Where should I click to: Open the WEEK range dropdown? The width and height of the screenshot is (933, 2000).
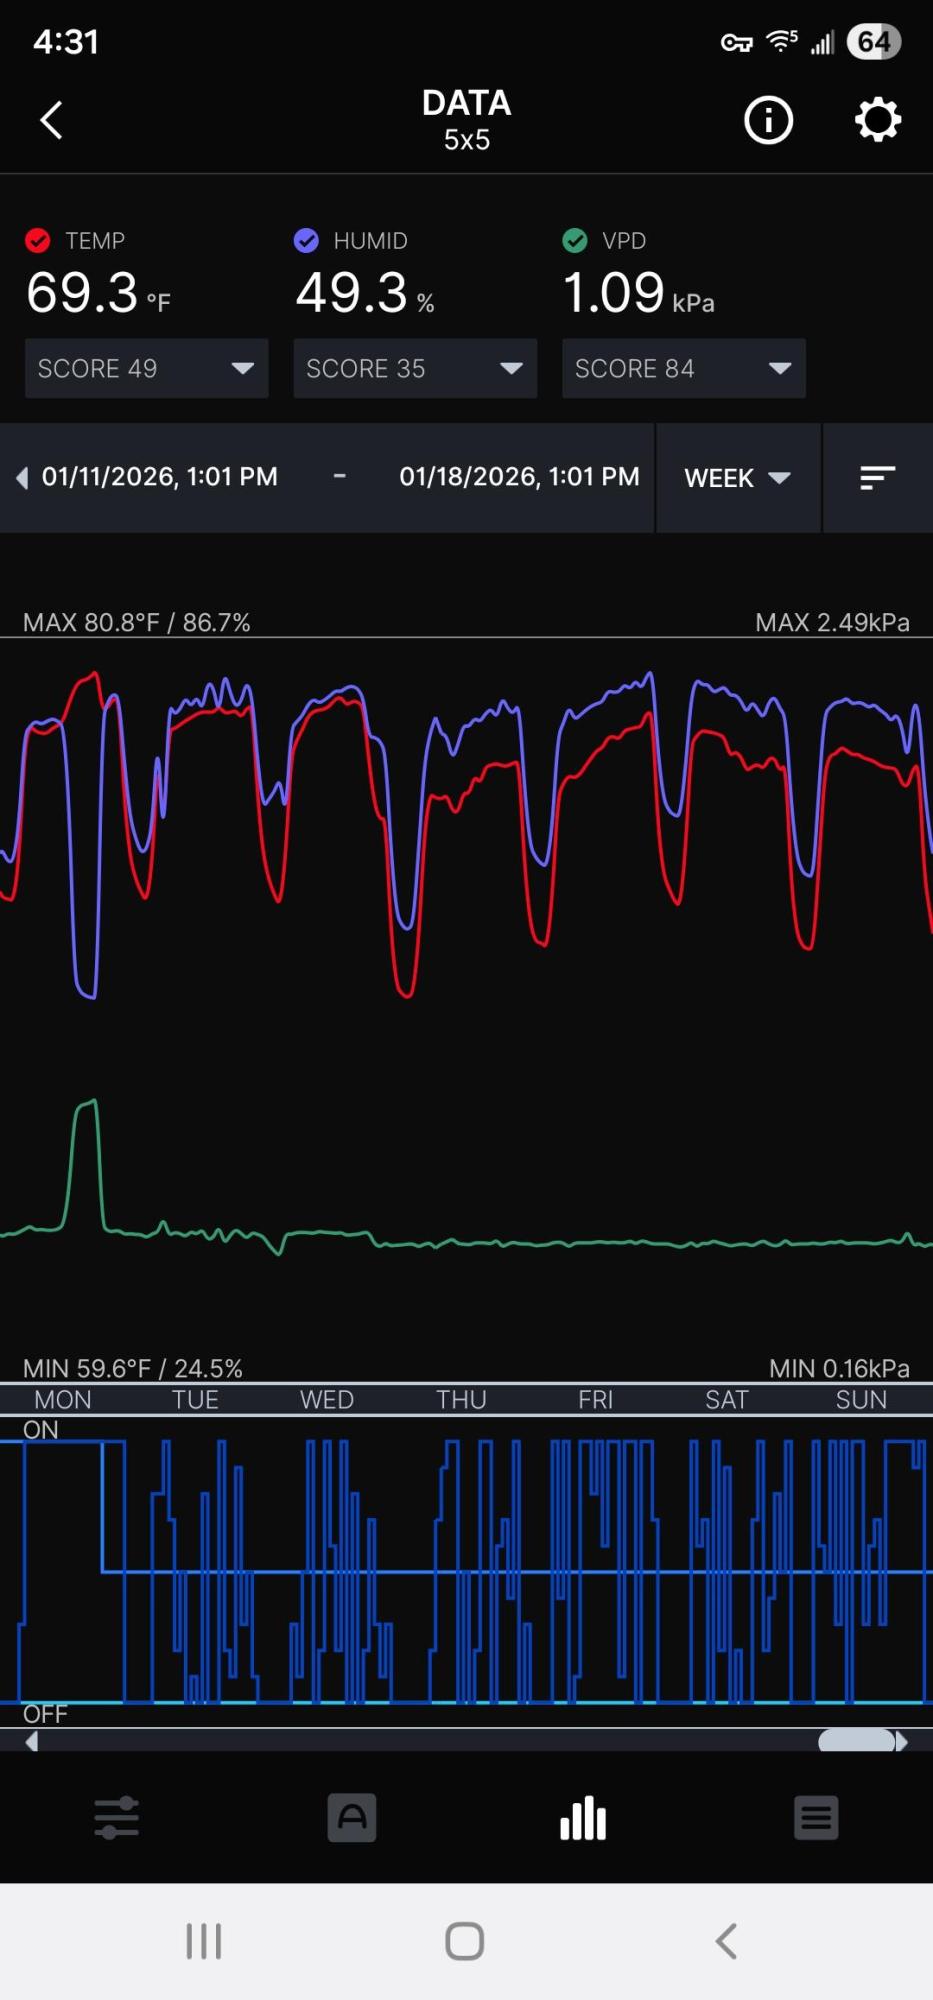click(x=737, y=478)
